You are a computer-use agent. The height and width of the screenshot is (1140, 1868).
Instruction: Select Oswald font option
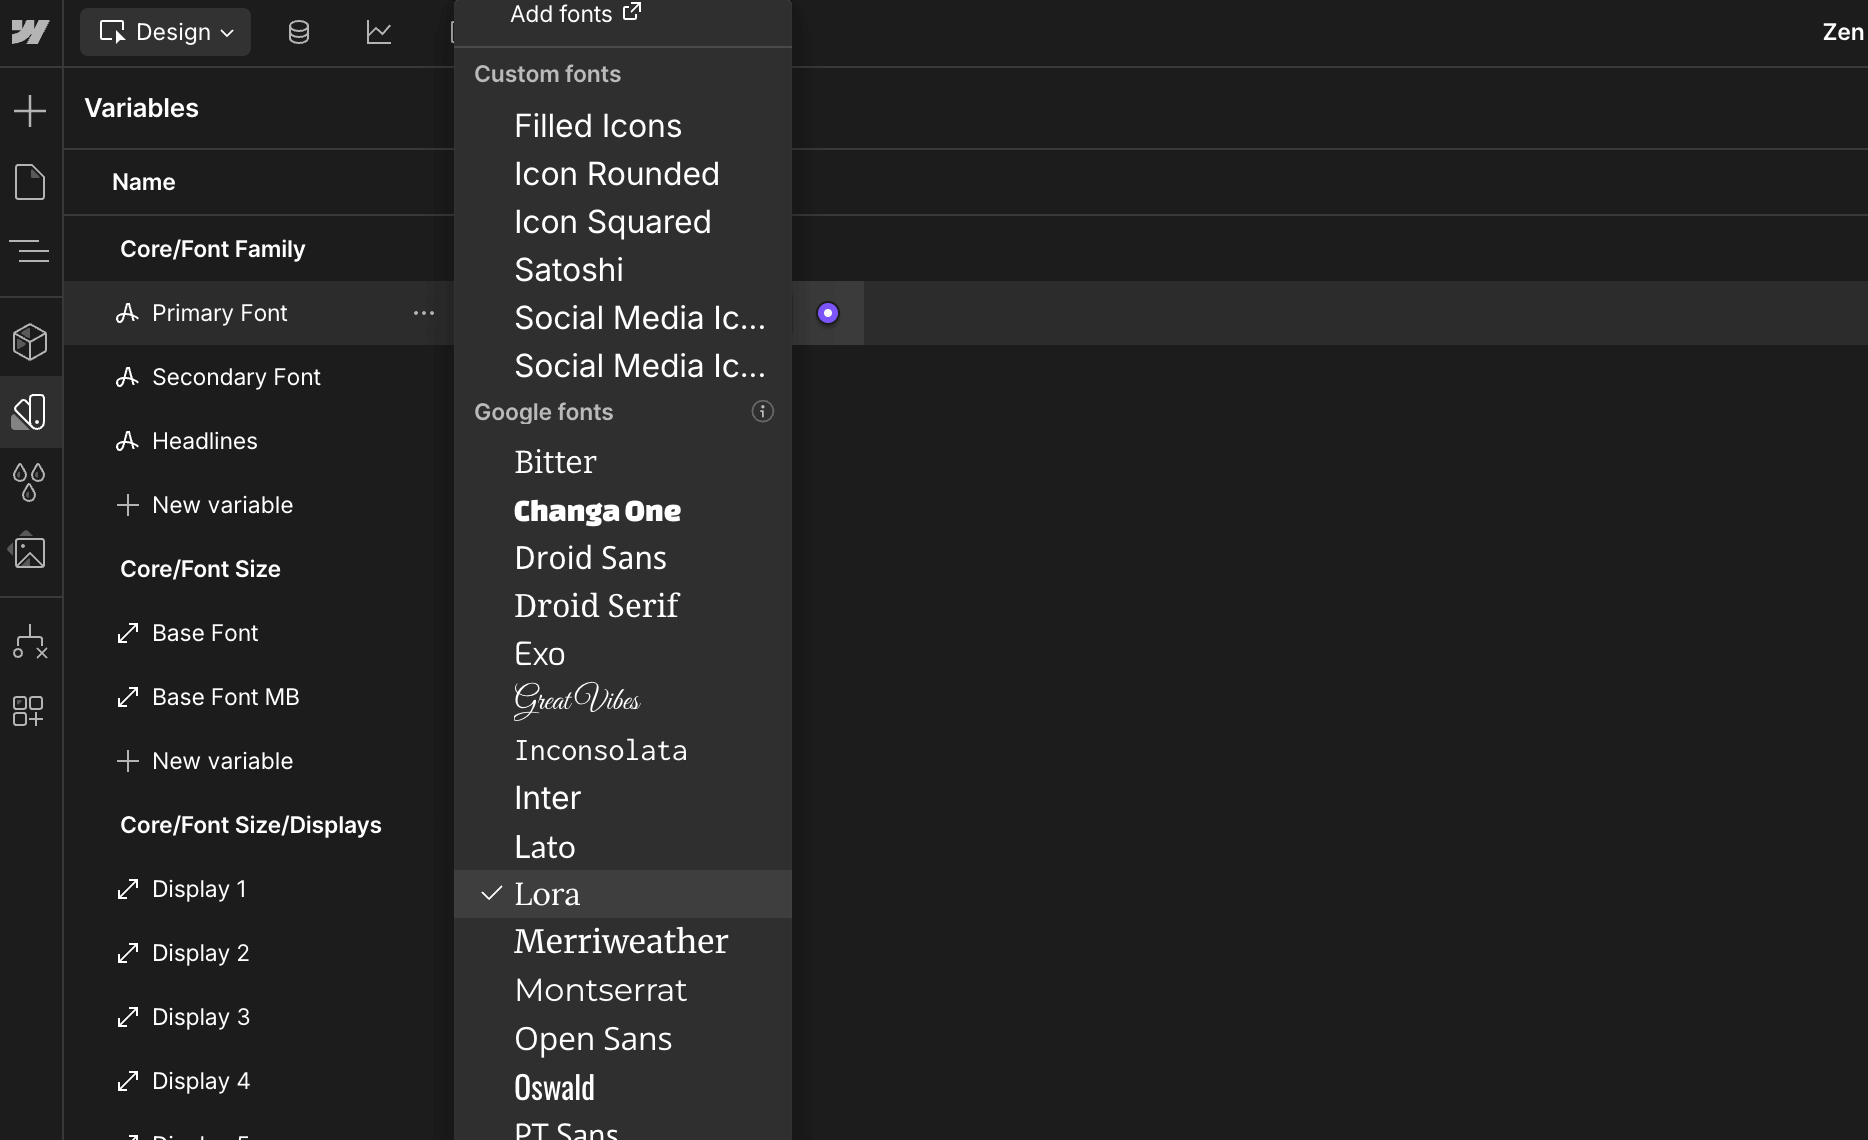[x=623, y=1087]
